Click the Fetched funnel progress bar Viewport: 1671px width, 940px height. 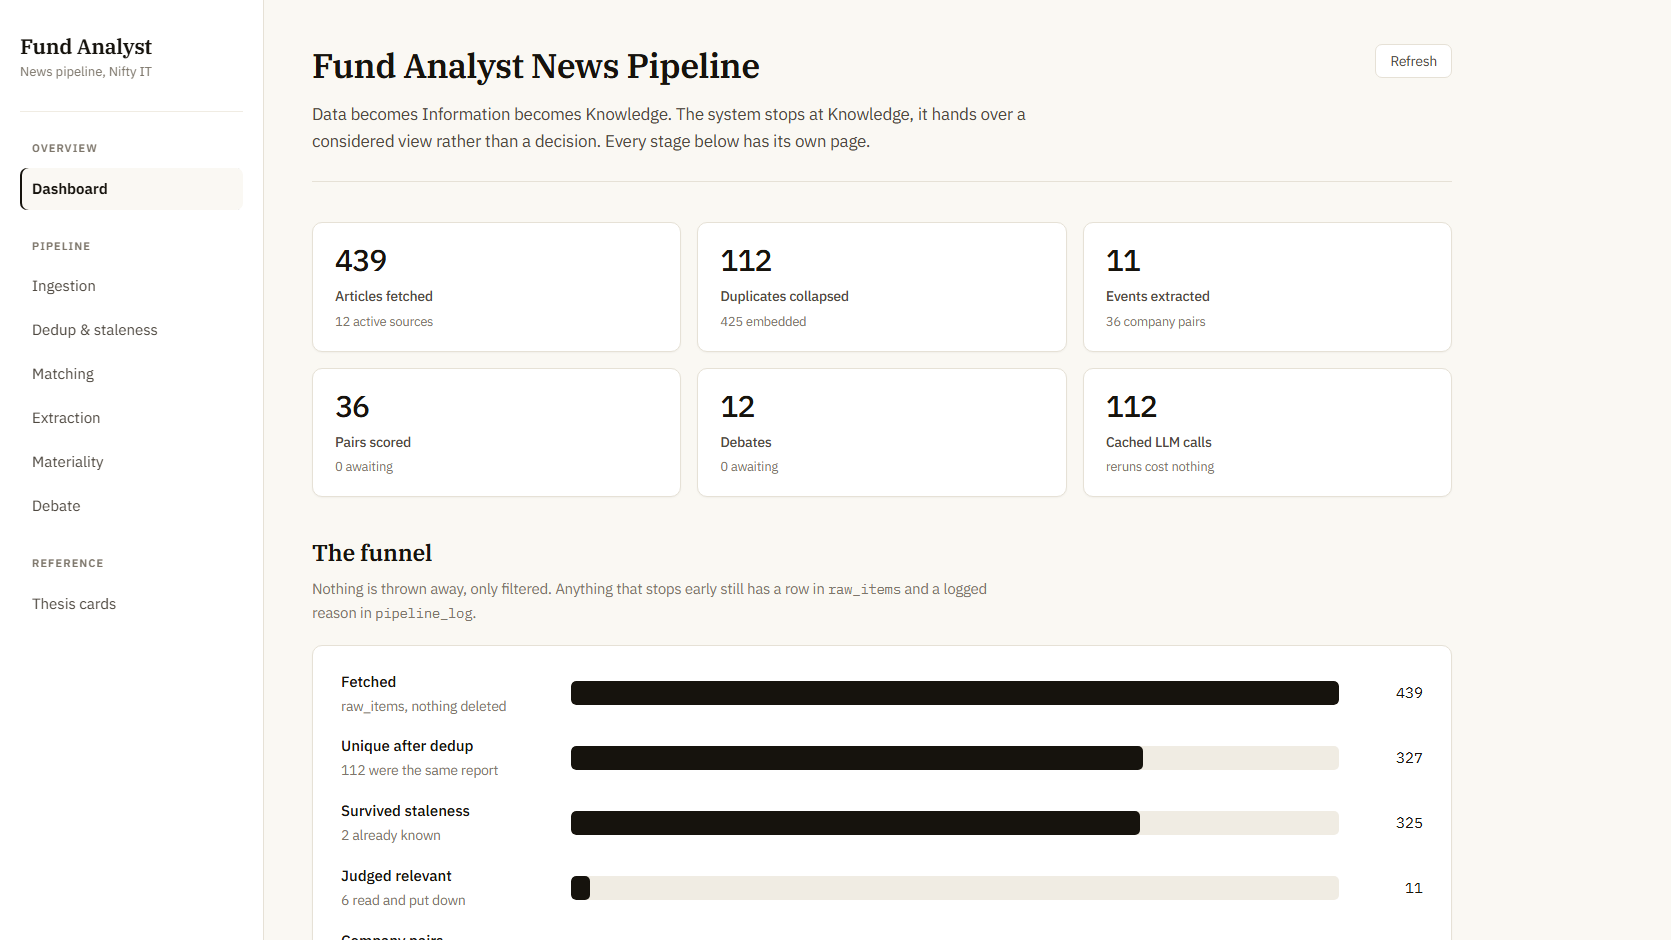pos(955,693)
